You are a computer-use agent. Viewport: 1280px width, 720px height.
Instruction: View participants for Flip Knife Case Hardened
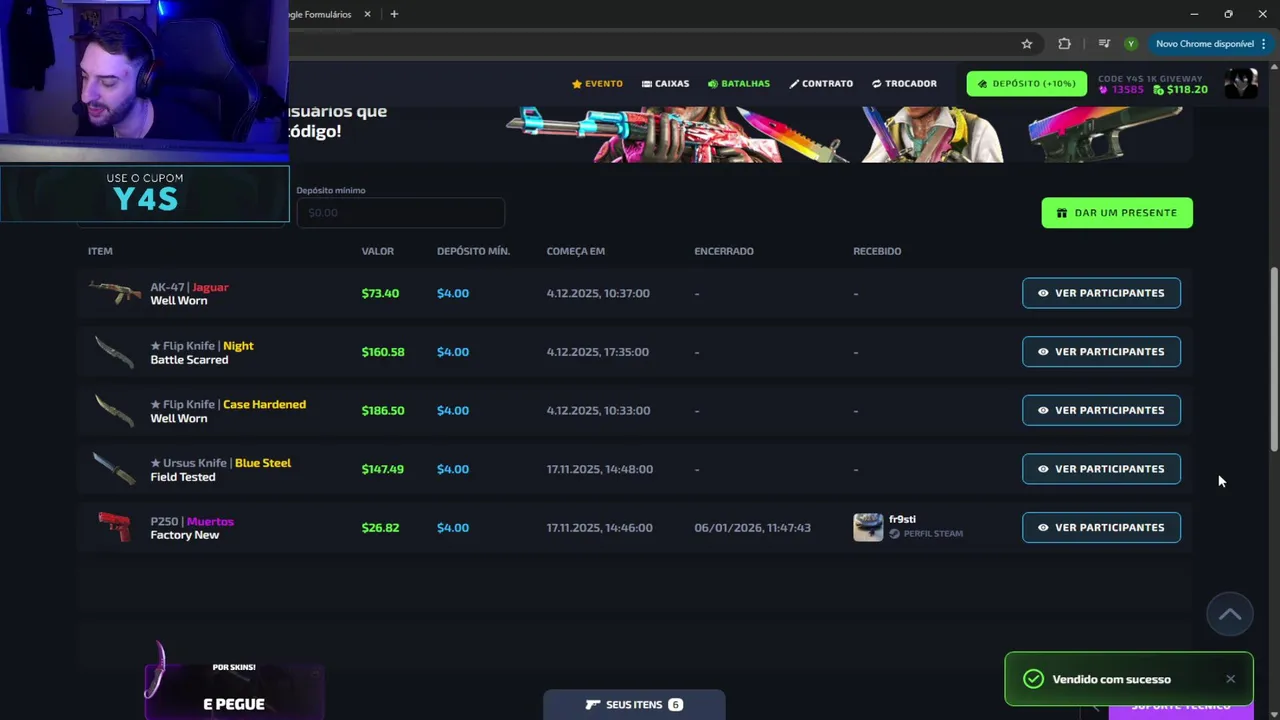(x=1101, y=410)
